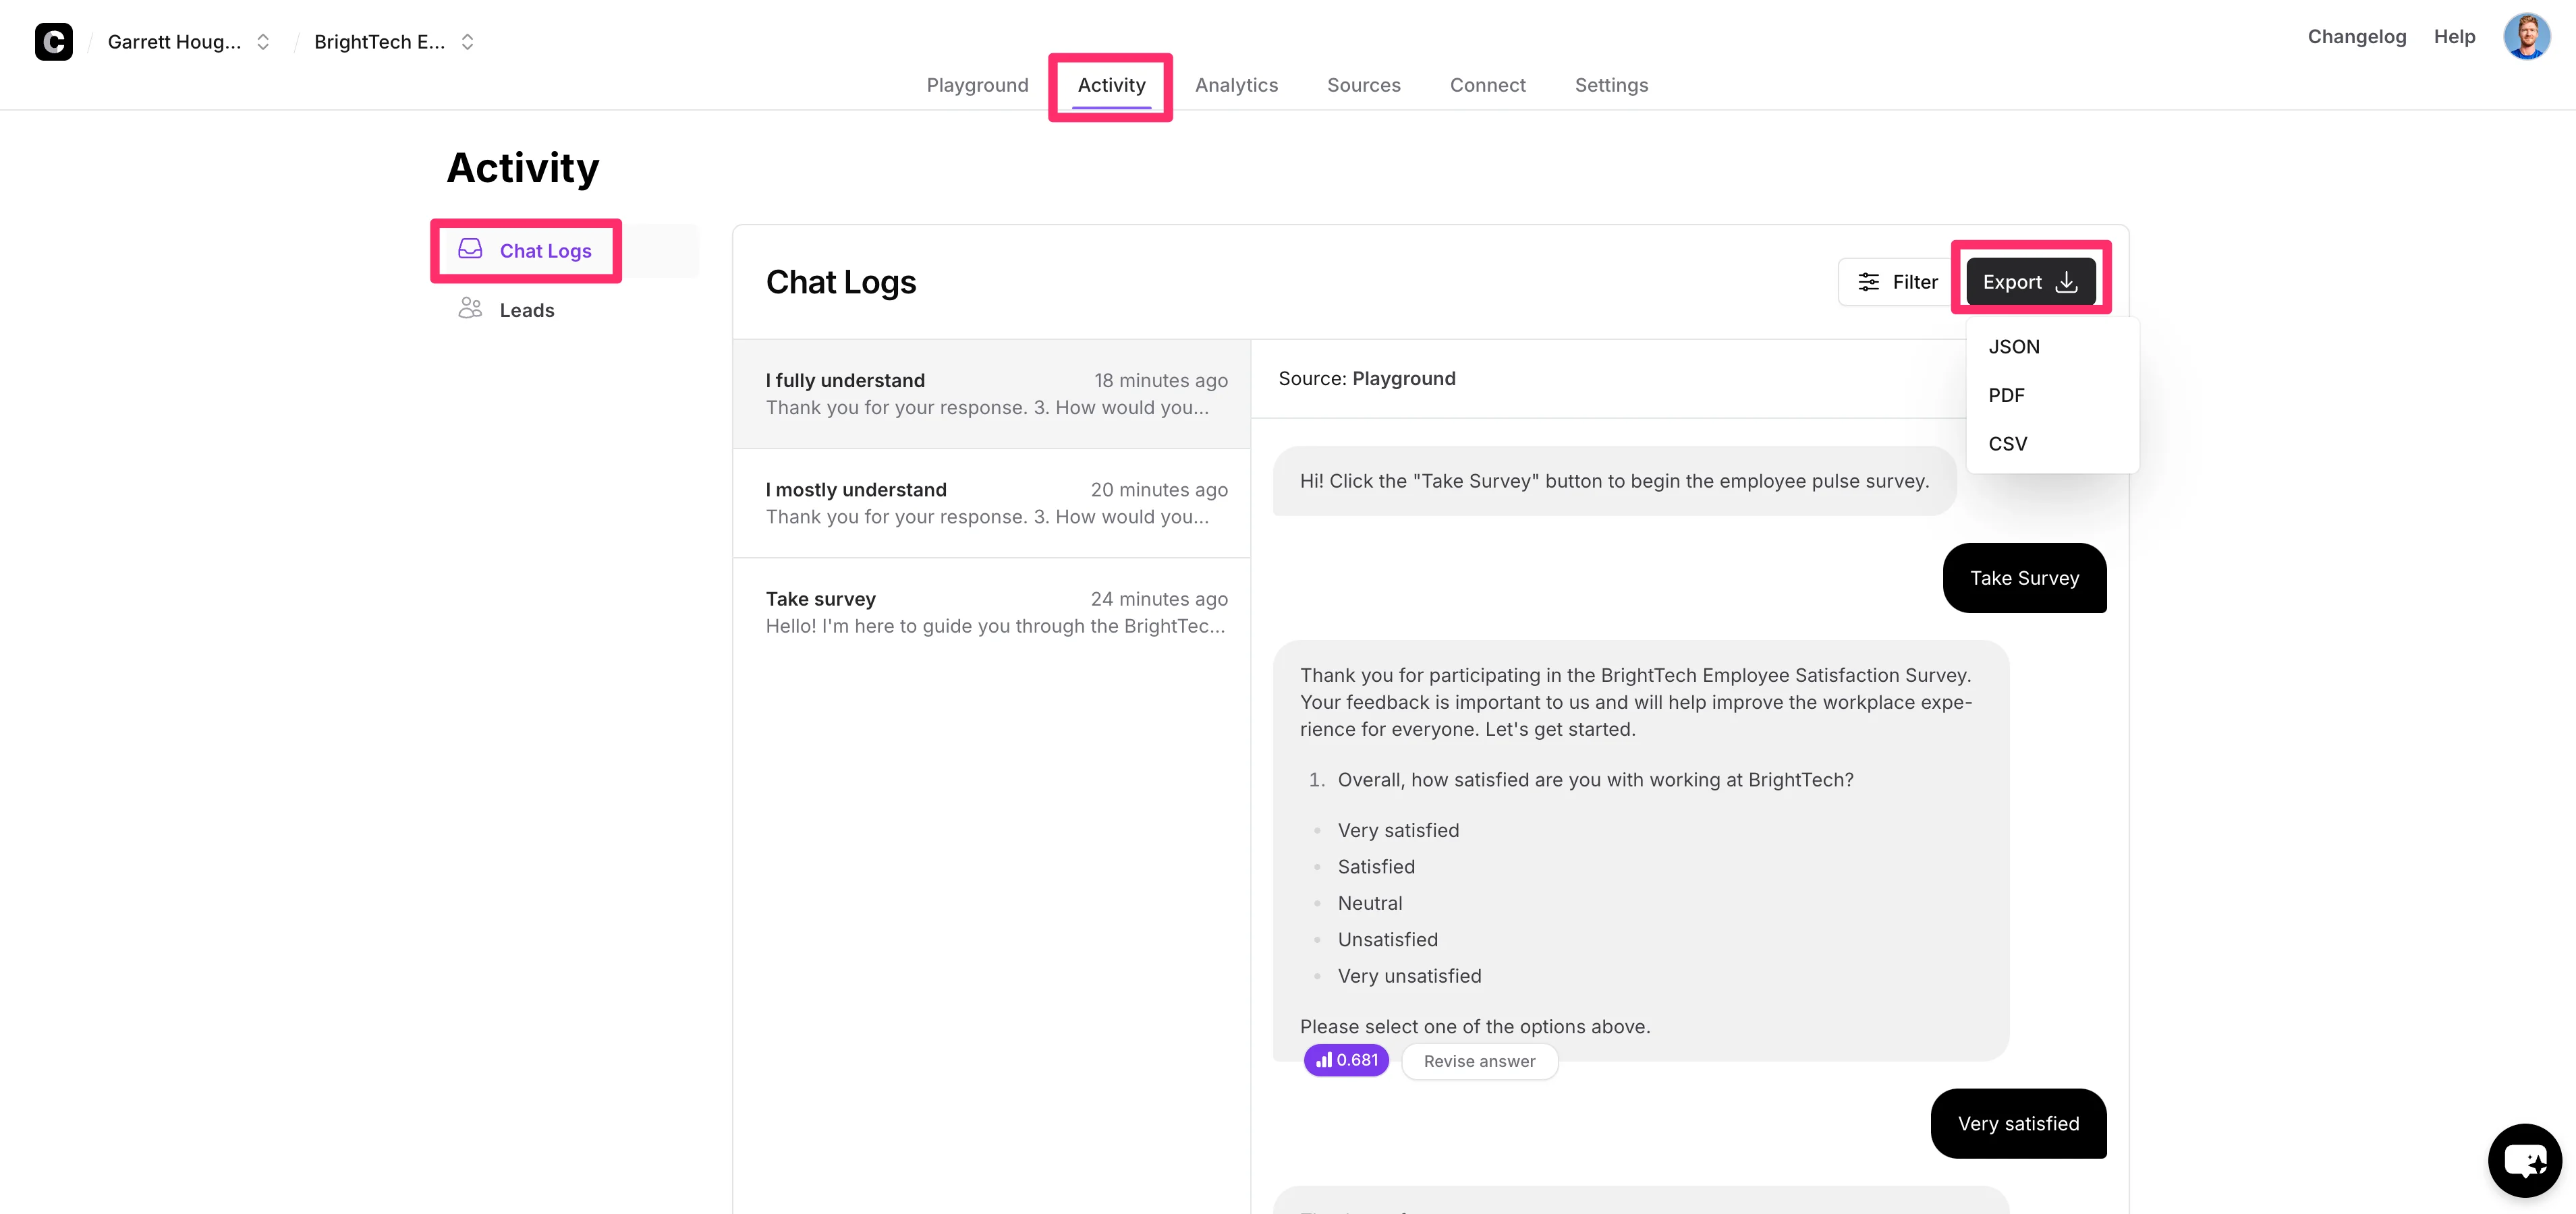
Task: Choose JSON from the export menu
Action: 2013,347
